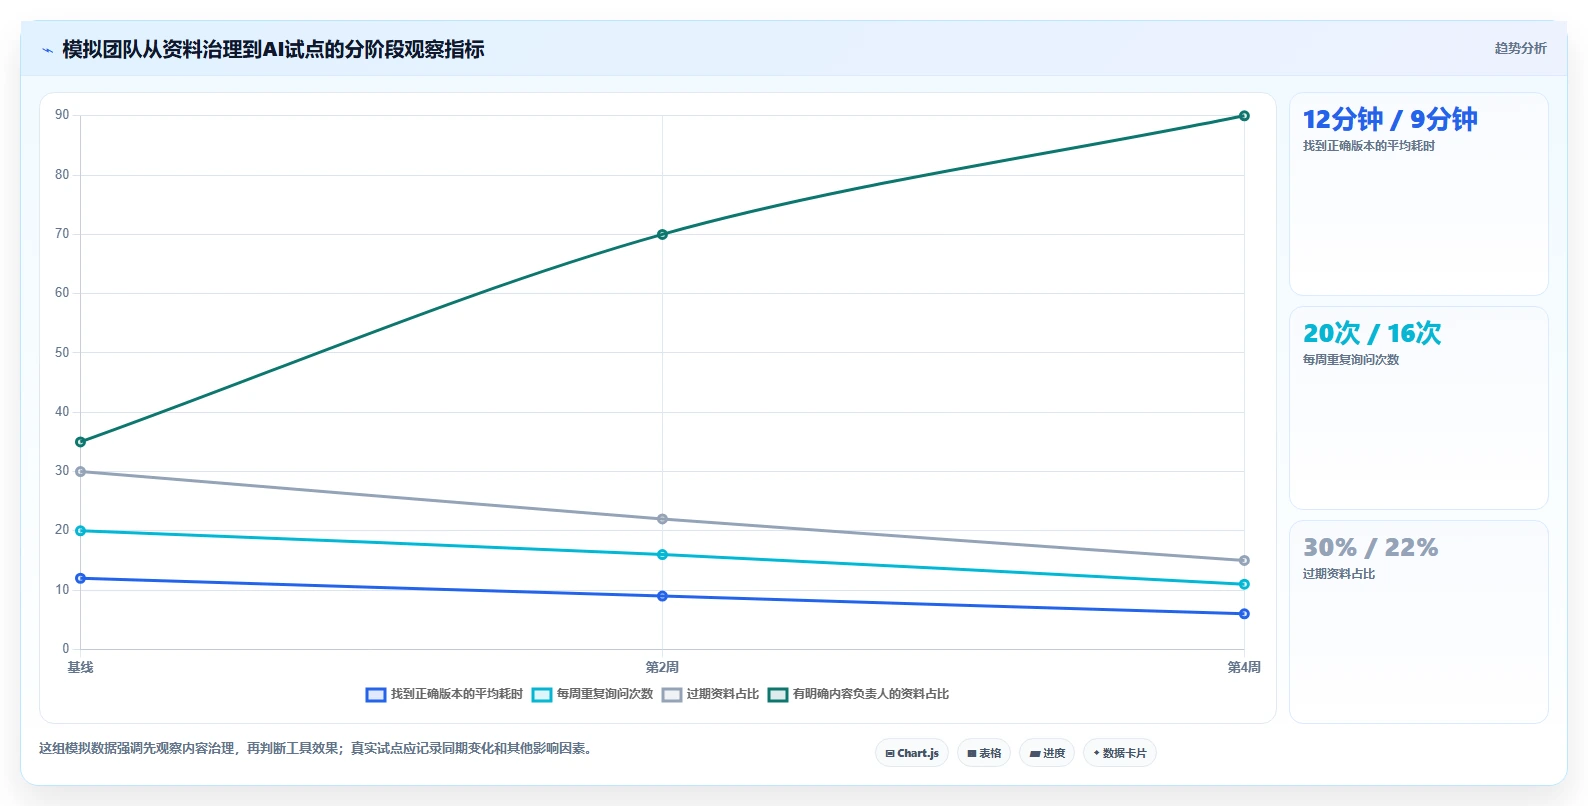This screenshot has height=806, width=1588.
Task: Click cyan data point at 基线 value 20
Action: click(x=81, y=531)
